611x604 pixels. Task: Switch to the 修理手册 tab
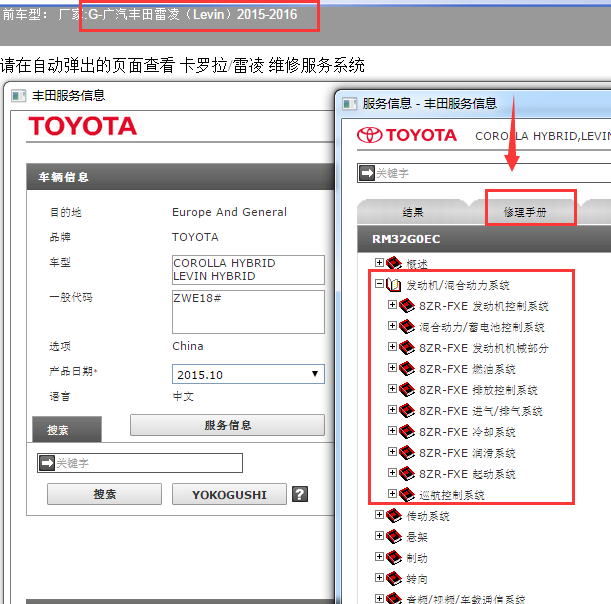529,212
